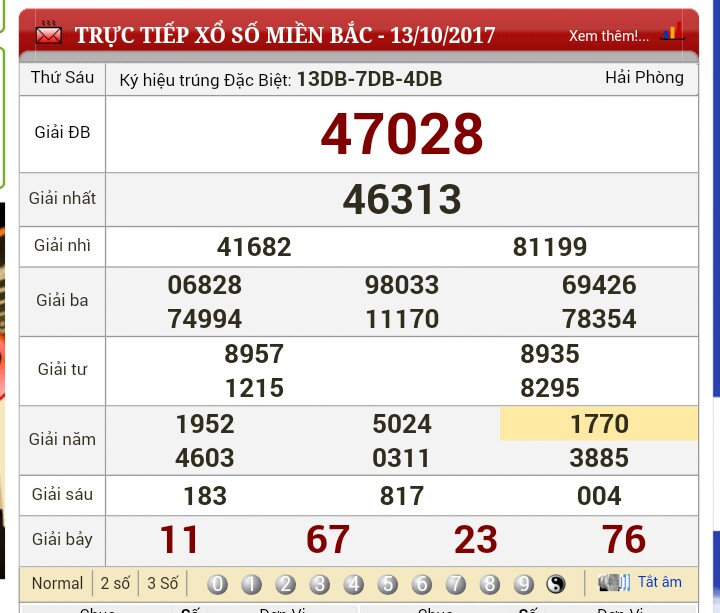Select the digit 1 filter ball
This screenshot has height=613, width=720.
[x=252, y=584]
